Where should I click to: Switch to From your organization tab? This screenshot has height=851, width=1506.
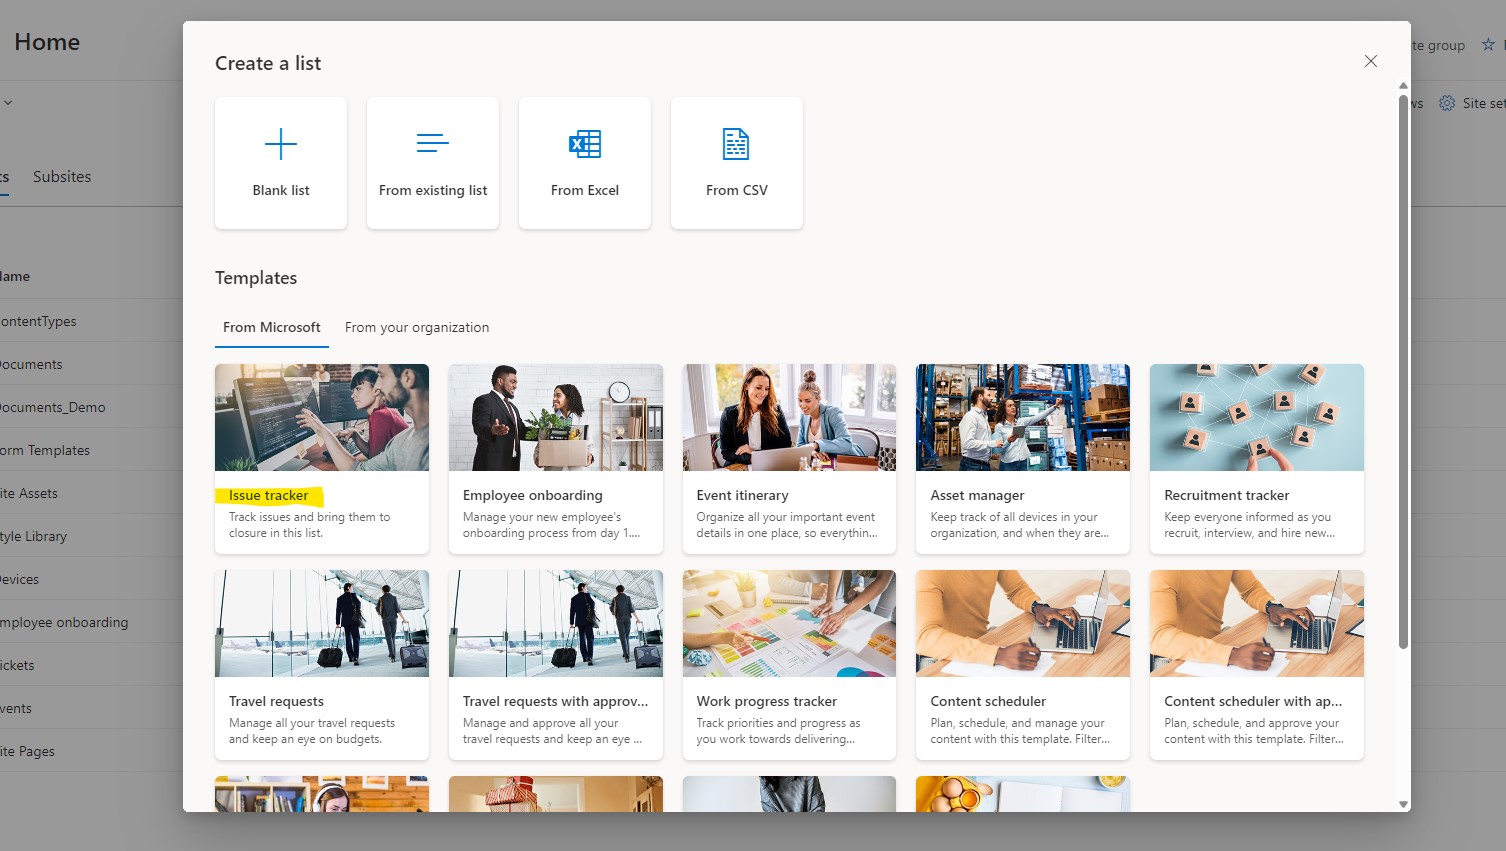coord(417,327)
